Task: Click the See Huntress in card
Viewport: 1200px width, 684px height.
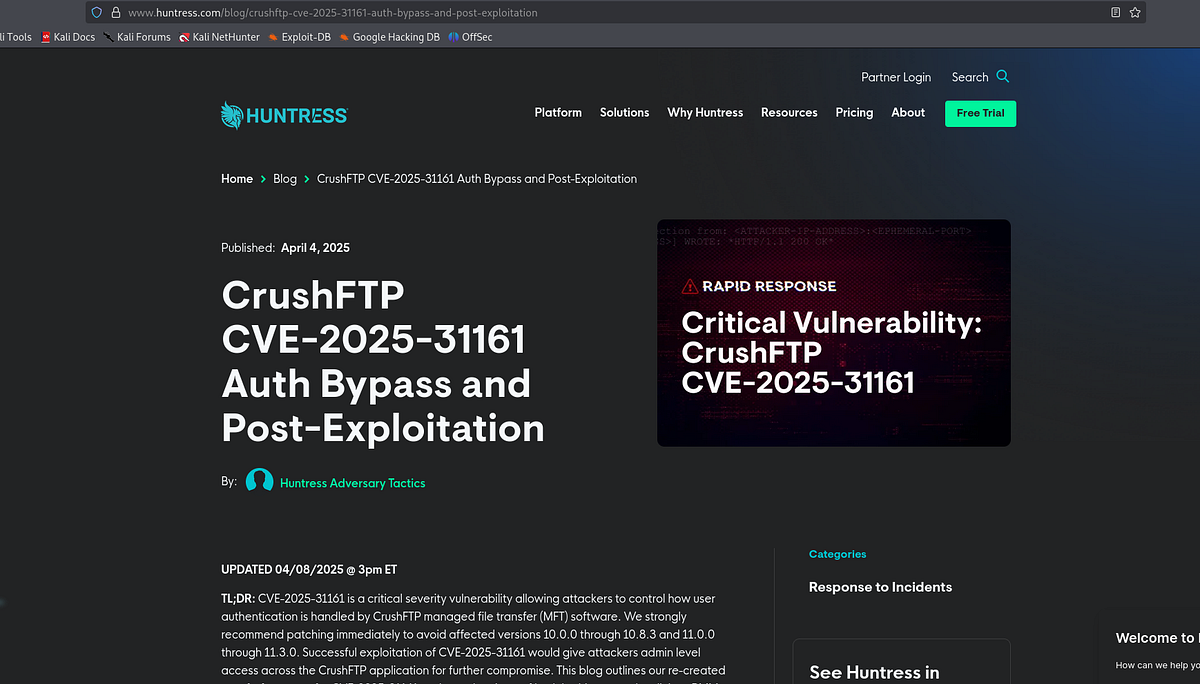Action: pyautogui.click(x=902, y=661)
